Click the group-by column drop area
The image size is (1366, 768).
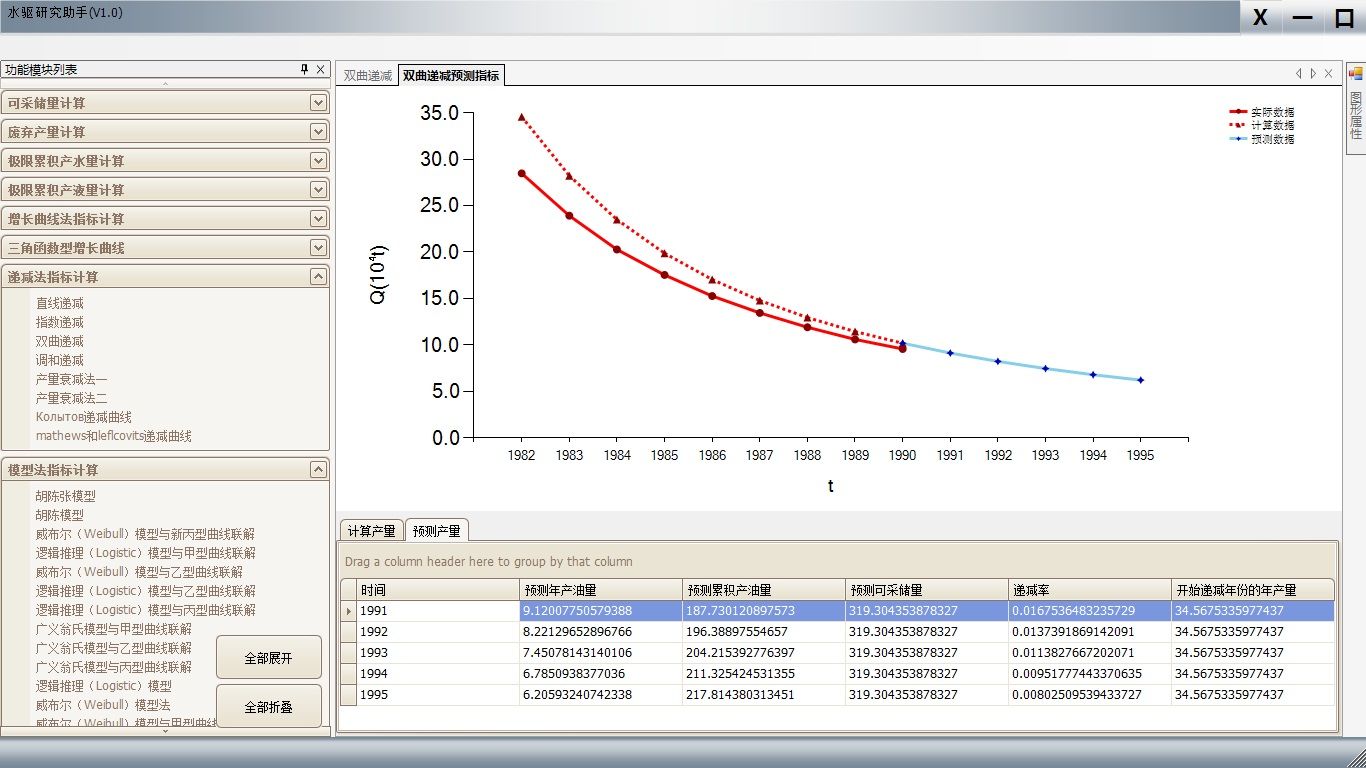click(837, 561)
